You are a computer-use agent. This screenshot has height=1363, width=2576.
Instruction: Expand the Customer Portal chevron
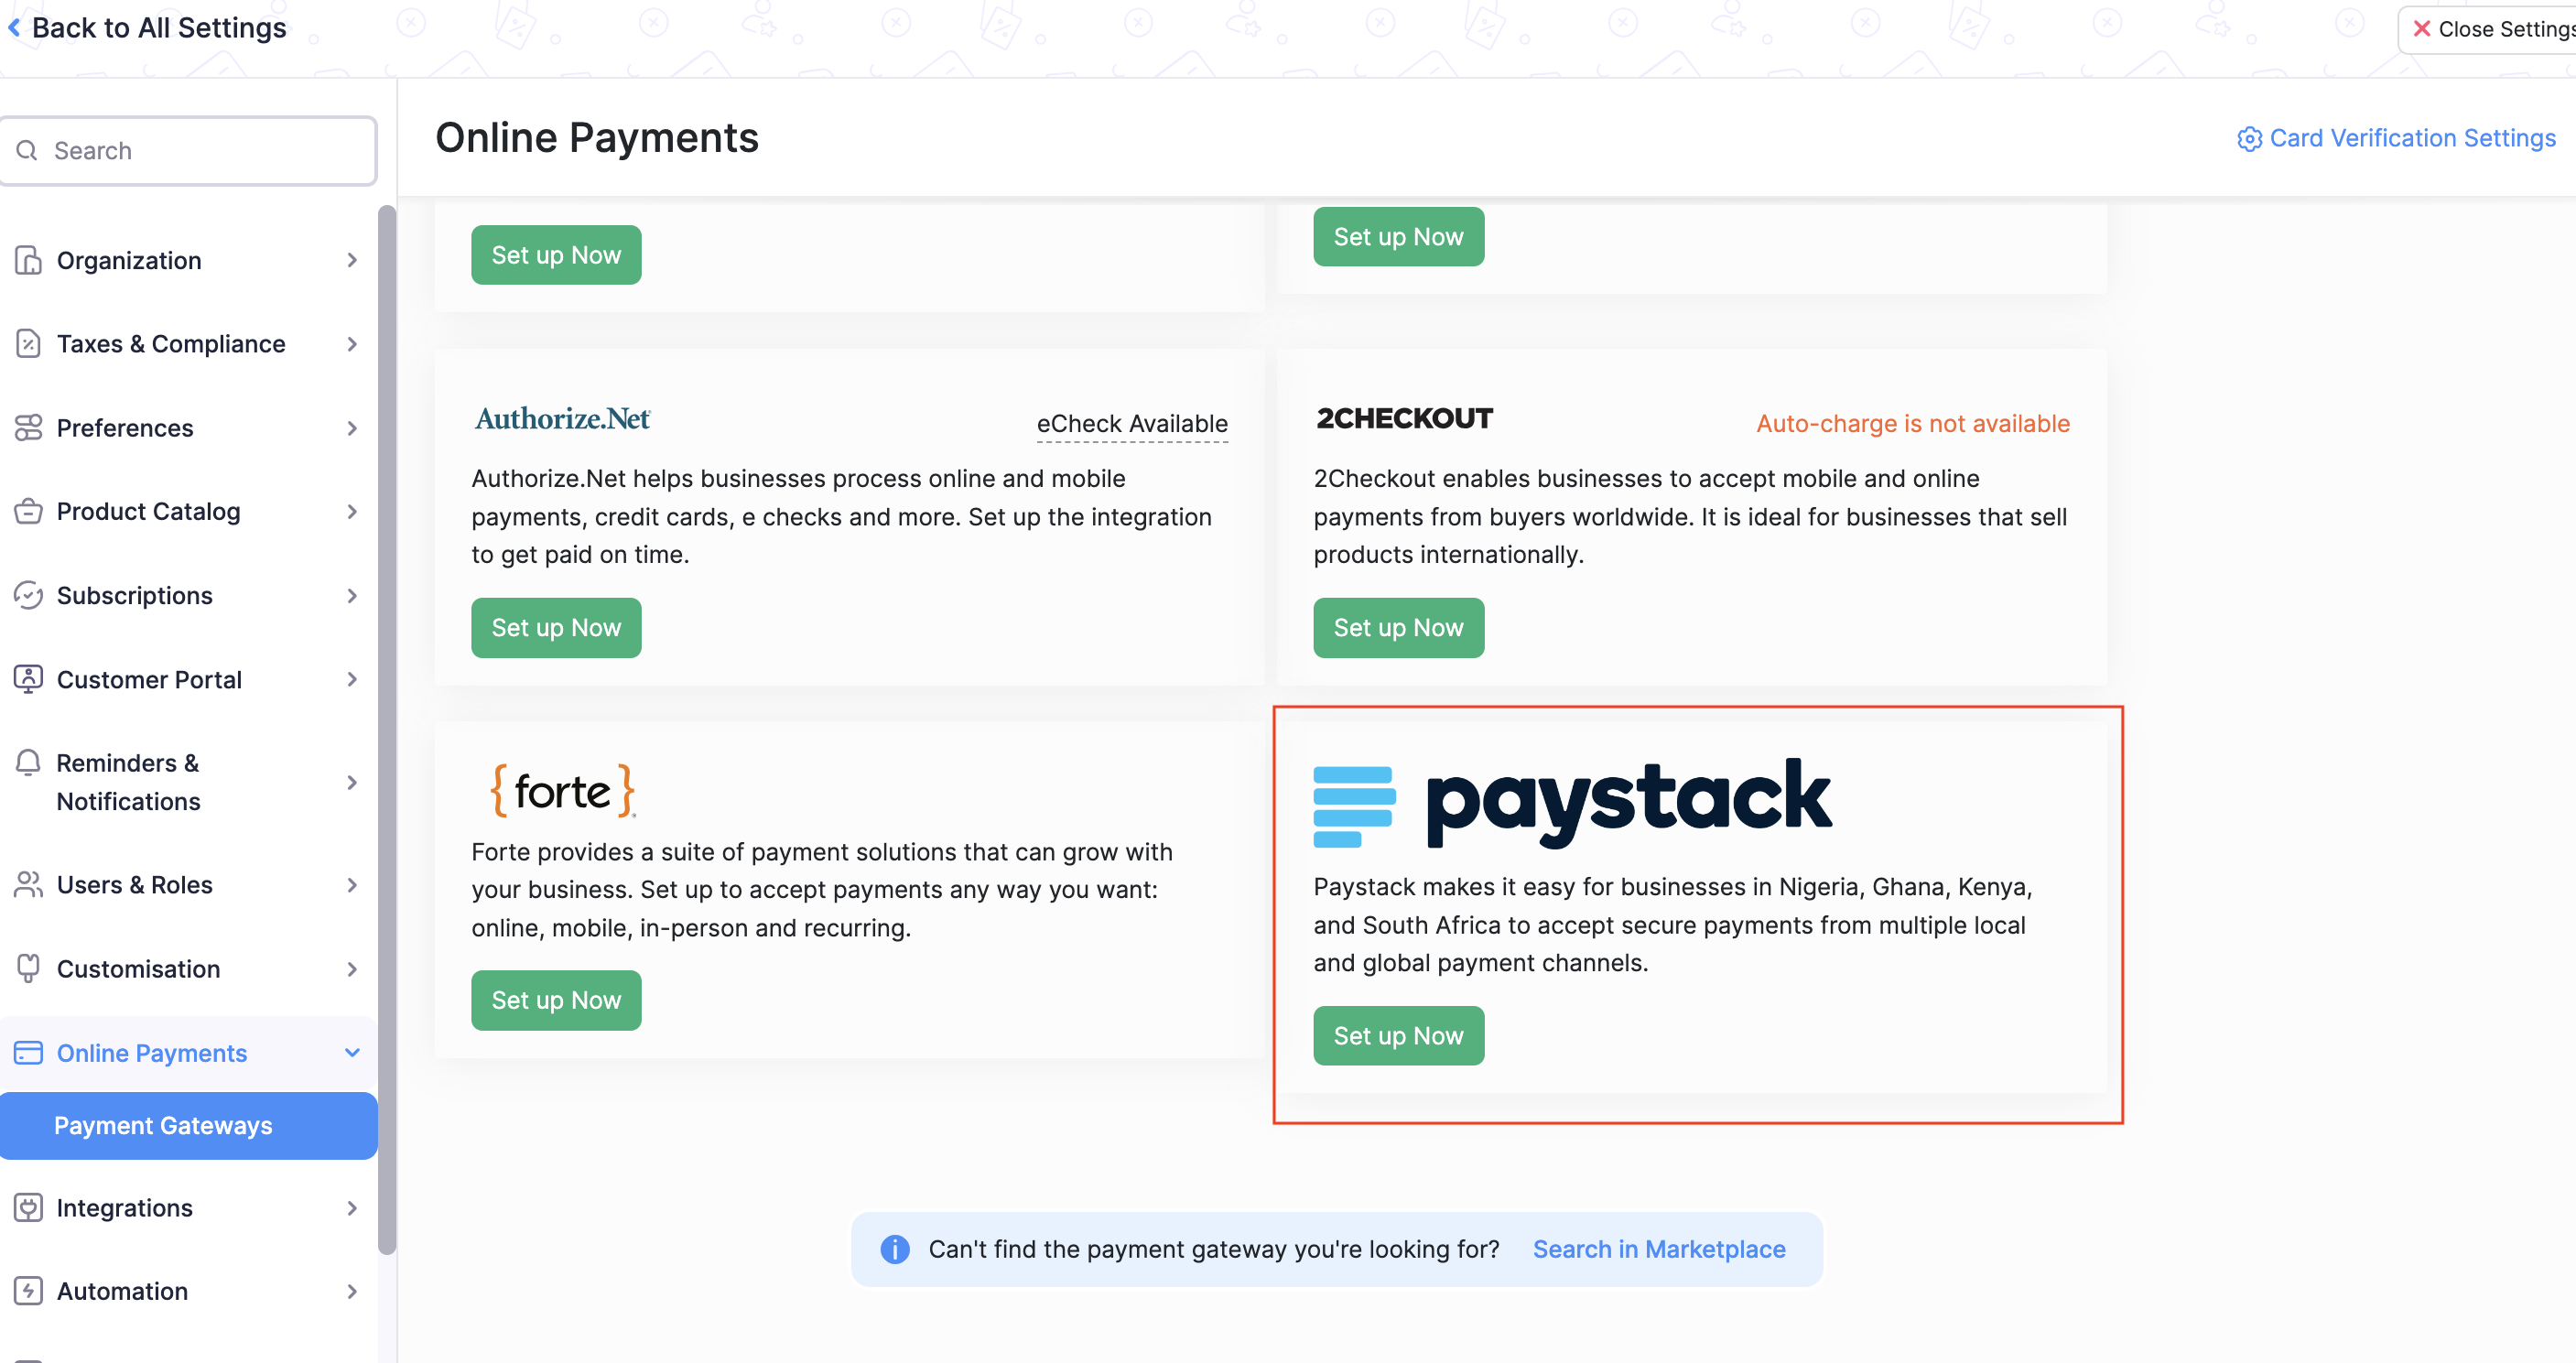point(352,679)
